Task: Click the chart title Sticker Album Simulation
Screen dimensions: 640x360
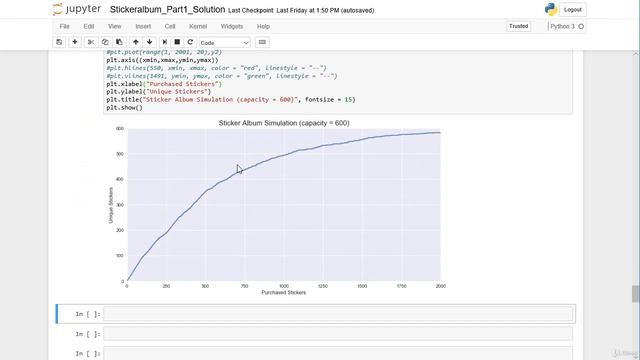Action: 284,123
